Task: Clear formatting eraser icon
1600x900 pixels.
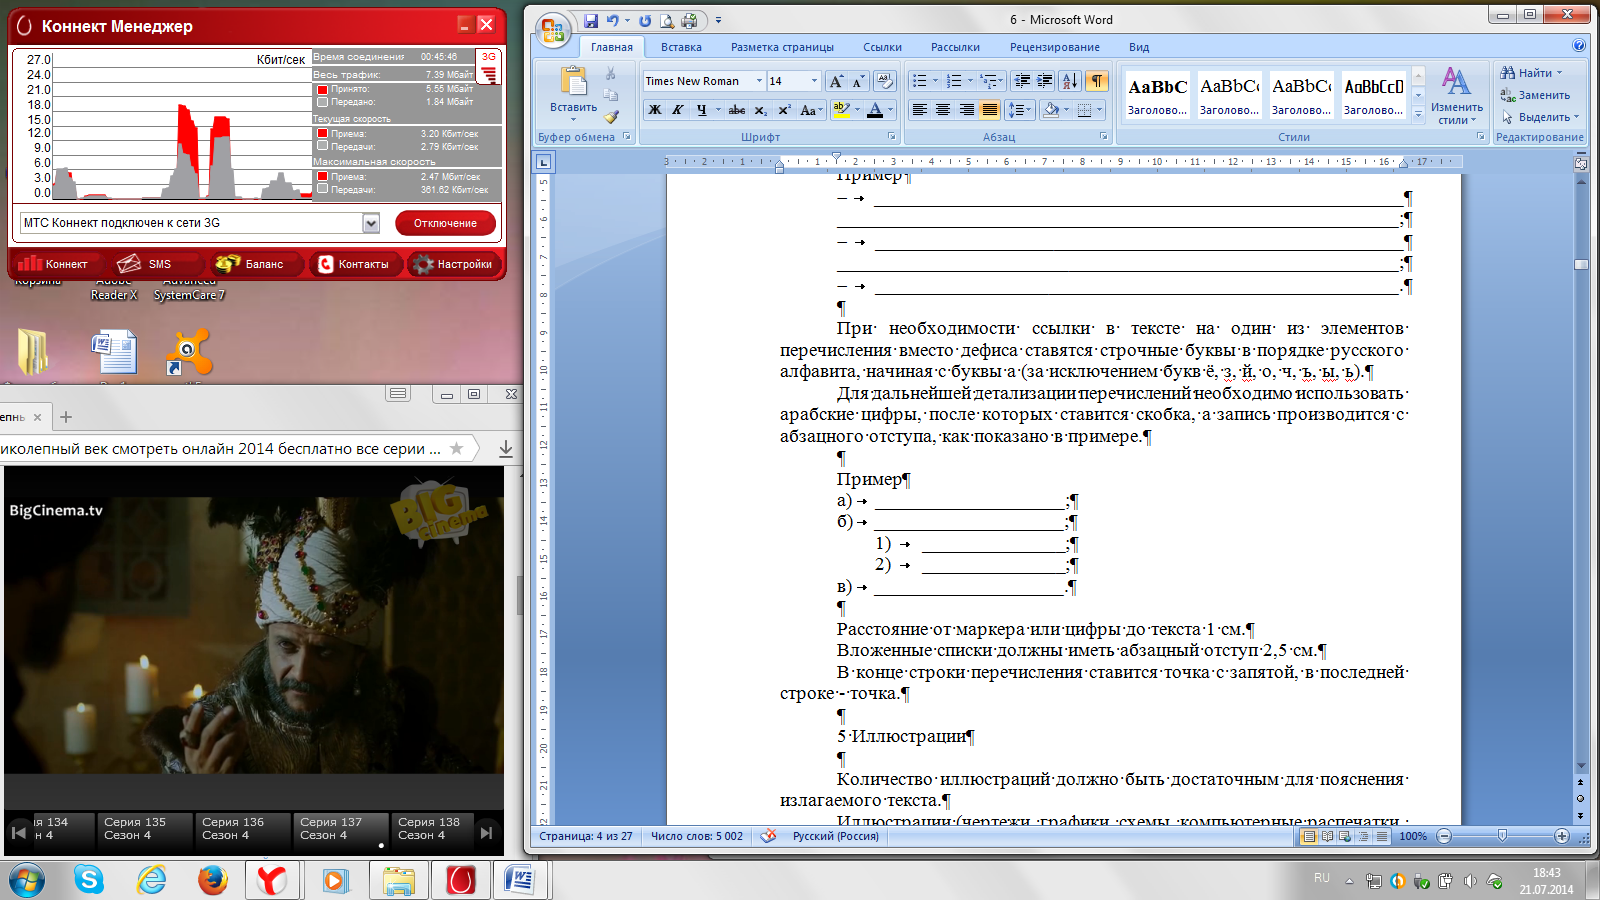Action: 884,81
